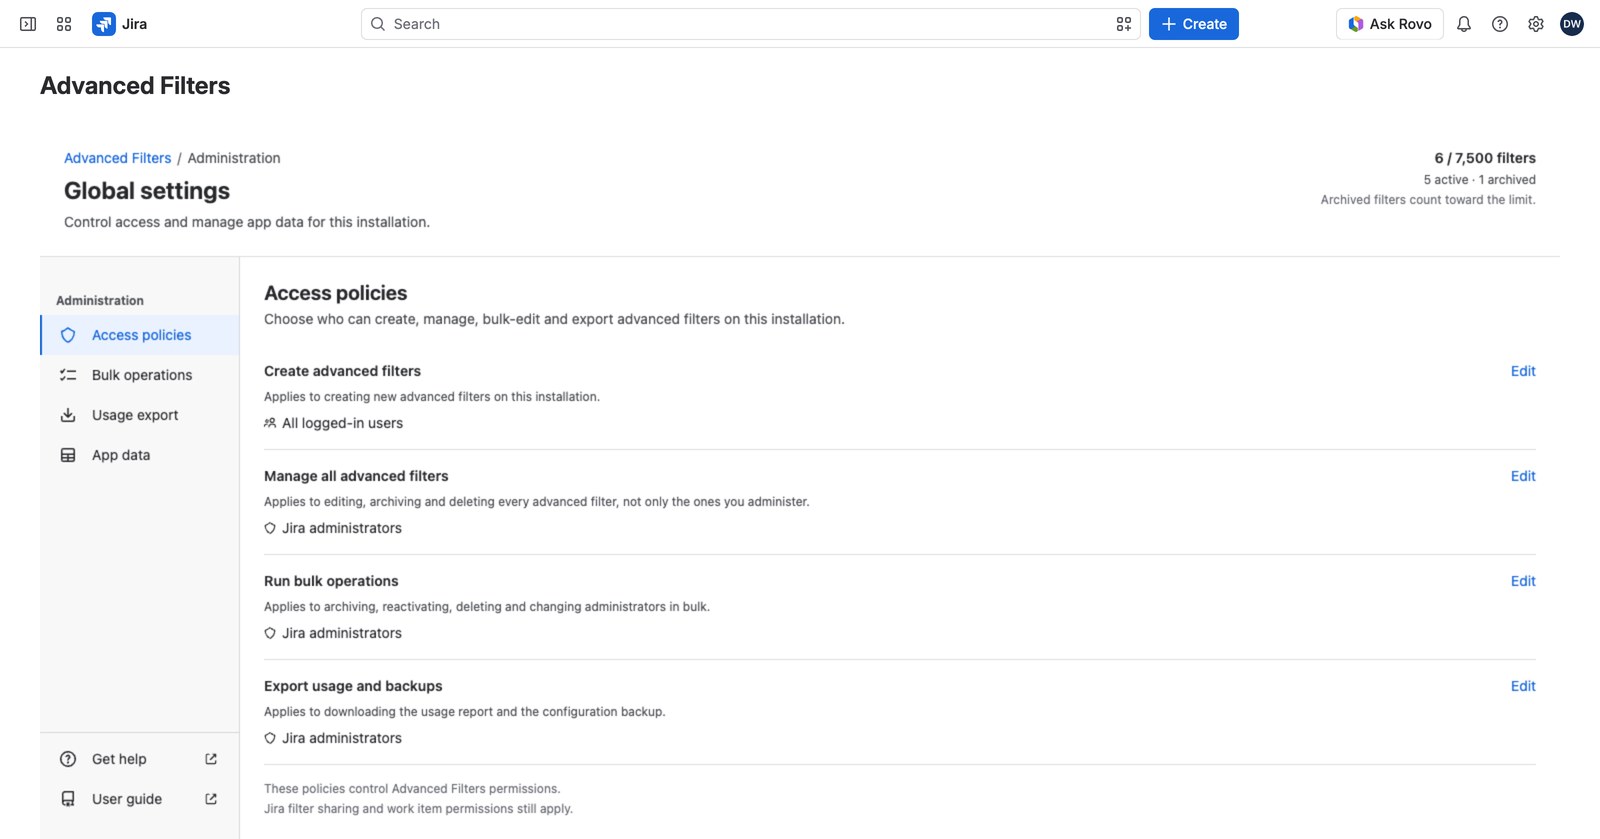The image size is (1600, 839).
Task: Click the 'Advanced Filters' page title
Action: click(135, 86)
